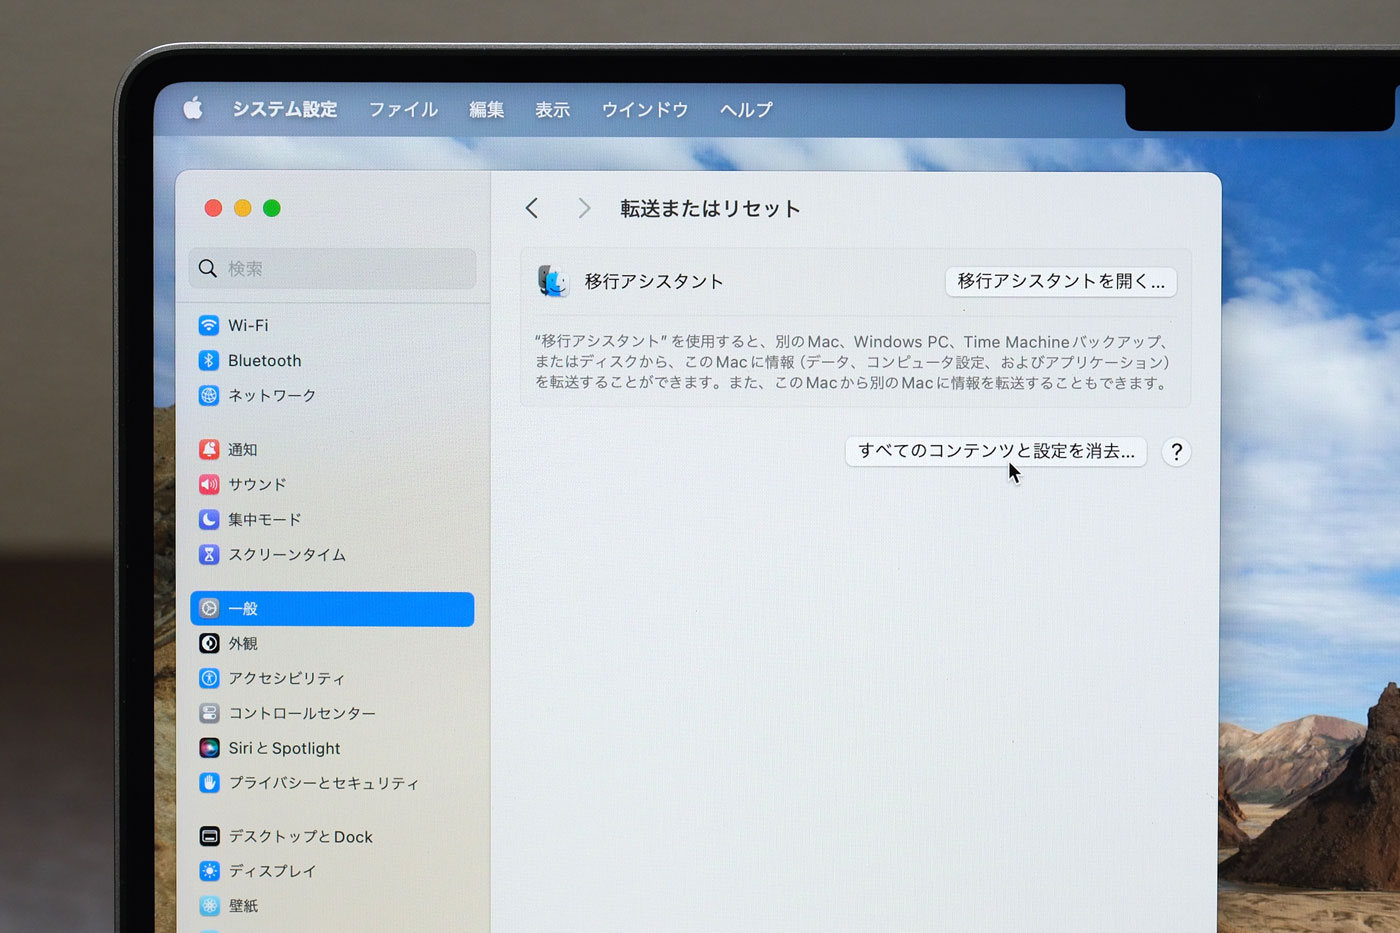This screenshot has width=1400, height=933.
Task: Open the Apple menu logo
Action: tap(193, 108)
